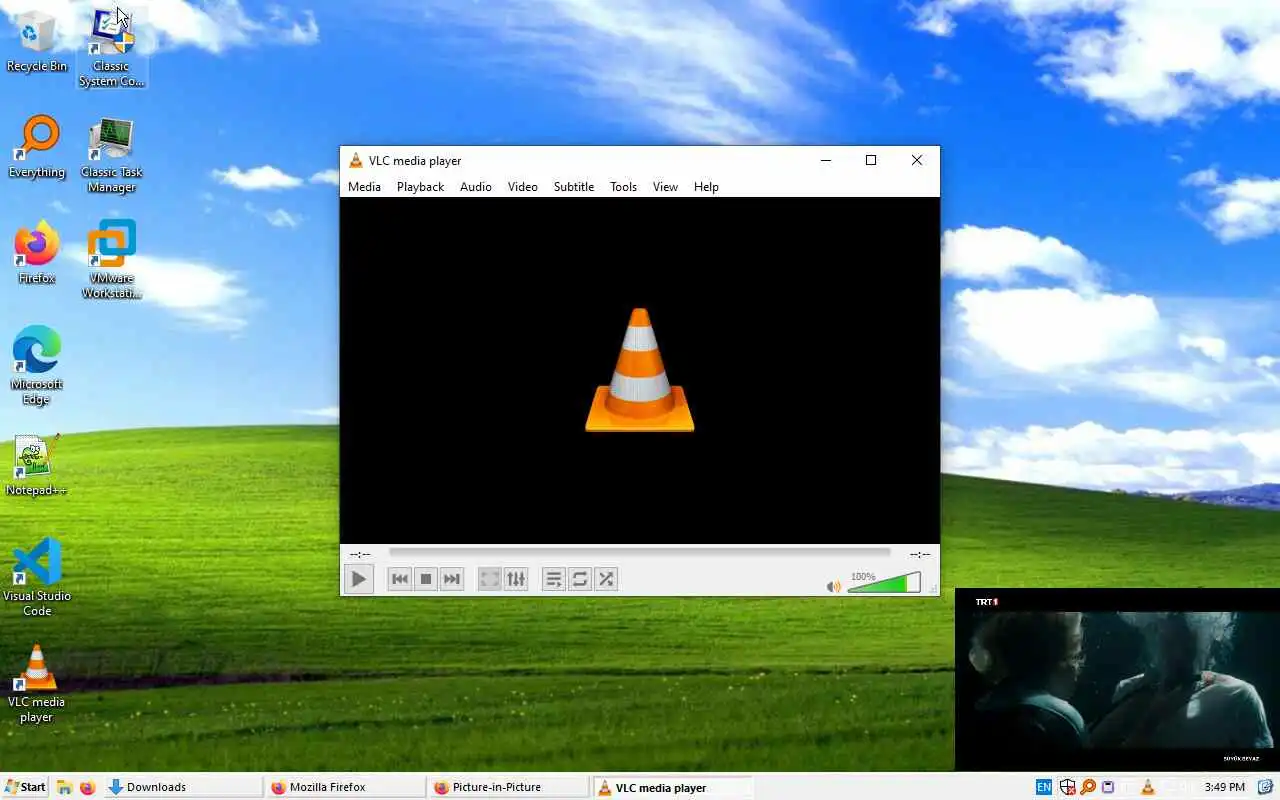The width and height of the screenshot is (1280, 800).
Task: Click VLC media player taskbar button
Action: [672, 787]
